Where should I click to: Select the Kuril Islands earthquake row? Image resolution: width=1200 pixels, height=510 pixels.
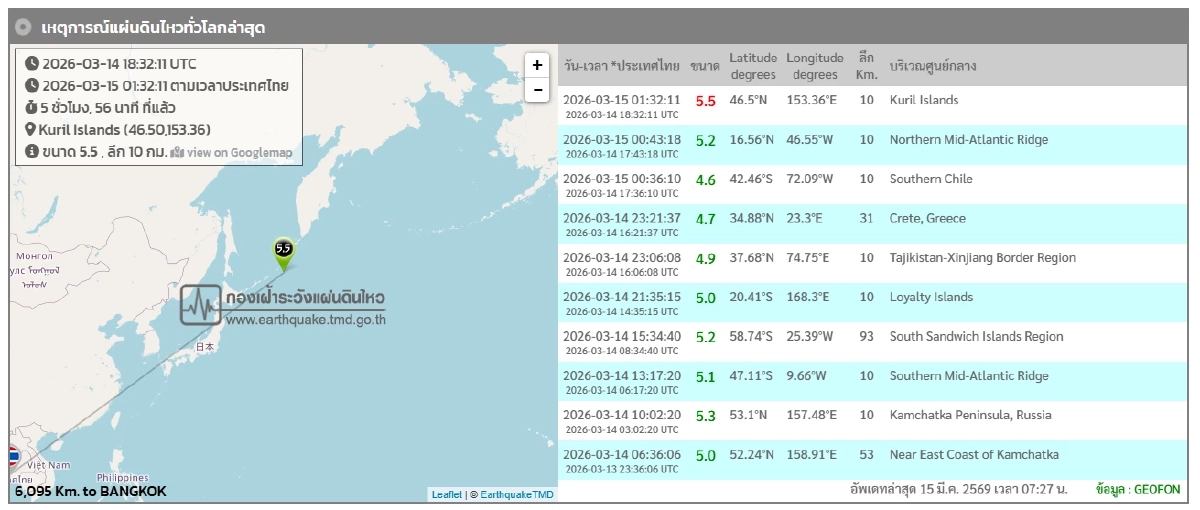pyautogui.click(x=923, y=100)
